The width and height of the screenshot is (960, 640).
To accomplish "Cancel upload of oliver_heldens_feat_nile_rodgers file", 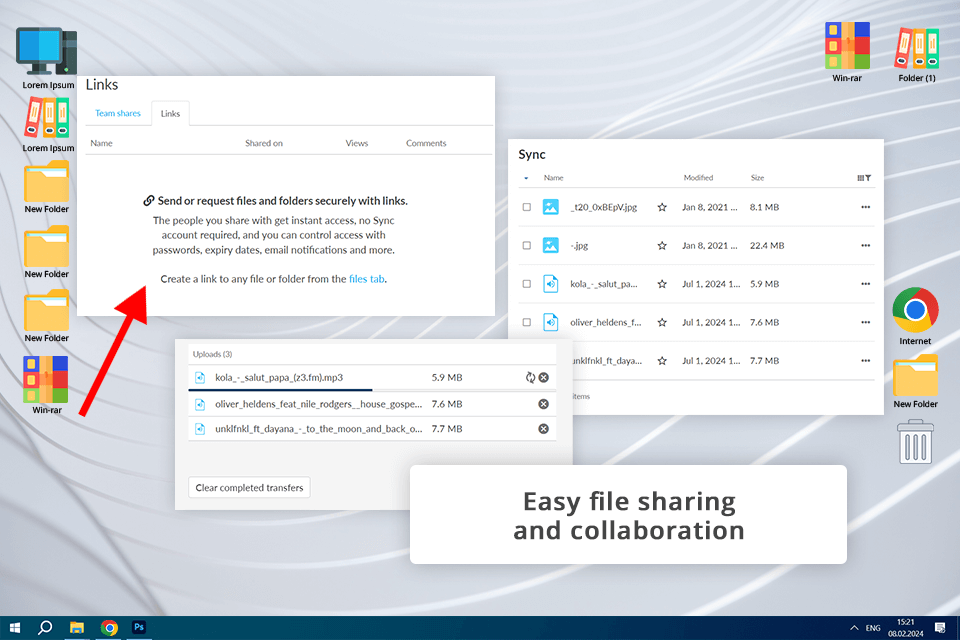I will click(x=543, y=404).
